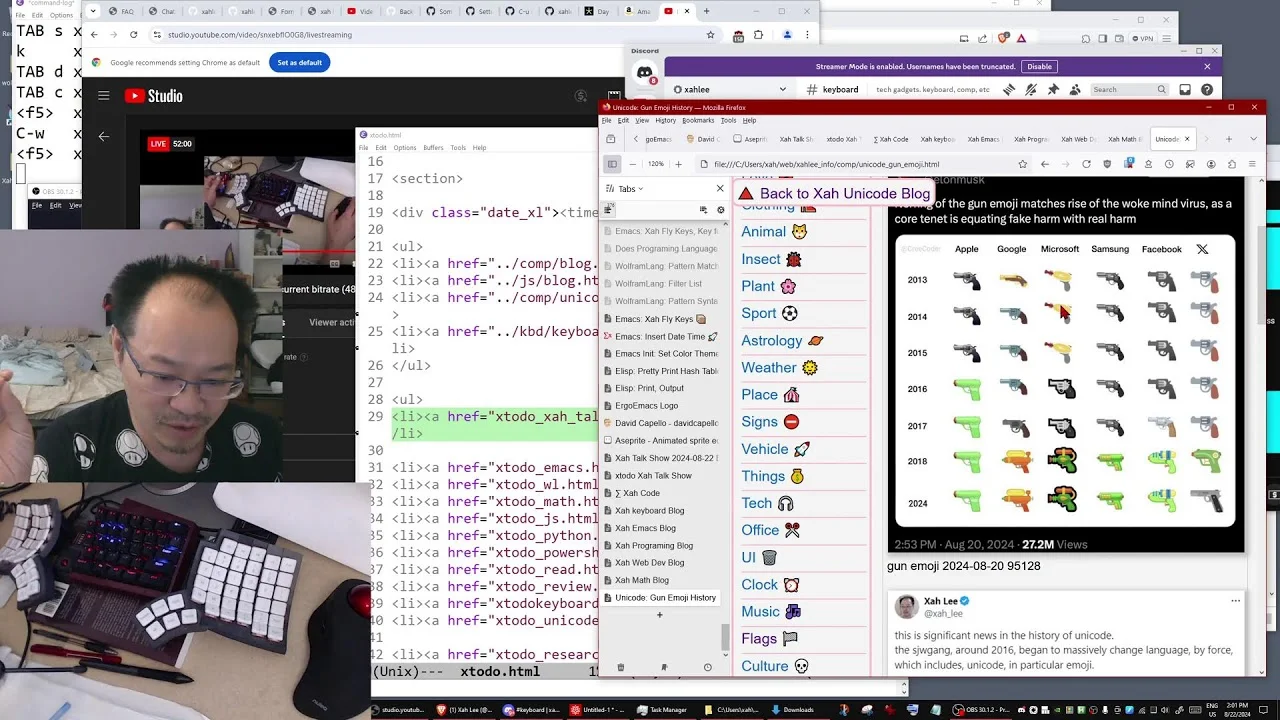Show Discord member list
1280x720 pixels.
1075,89
